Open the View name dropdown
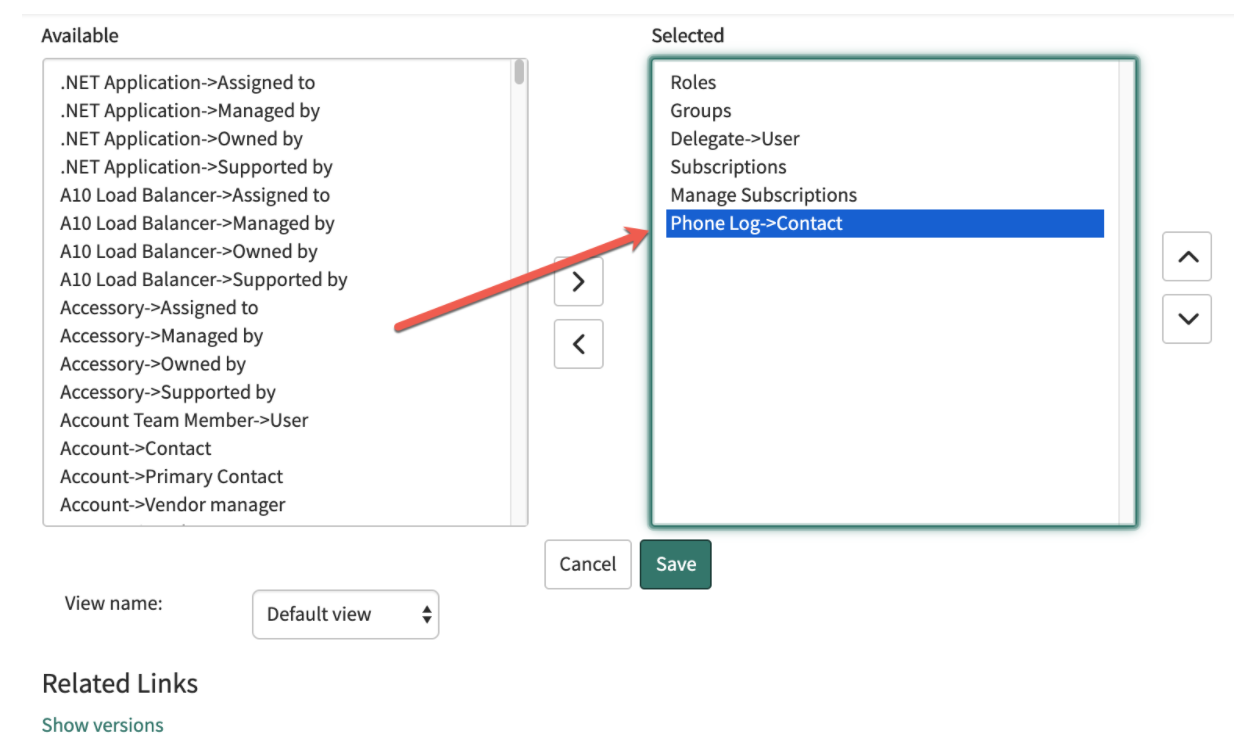Screen dimensions: 1260x752 click(346, 614)
